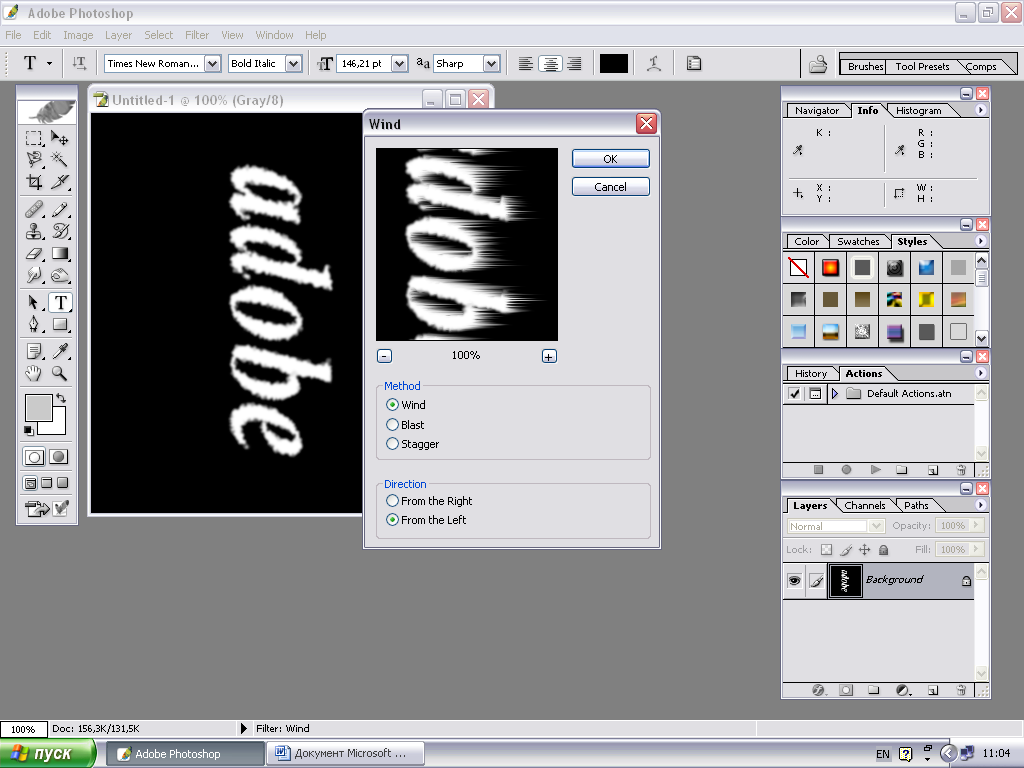This screenshot has width=1024, height=768.
Task: Select the Horizontal Type tool in toolbox
Action: coord(60,302)
